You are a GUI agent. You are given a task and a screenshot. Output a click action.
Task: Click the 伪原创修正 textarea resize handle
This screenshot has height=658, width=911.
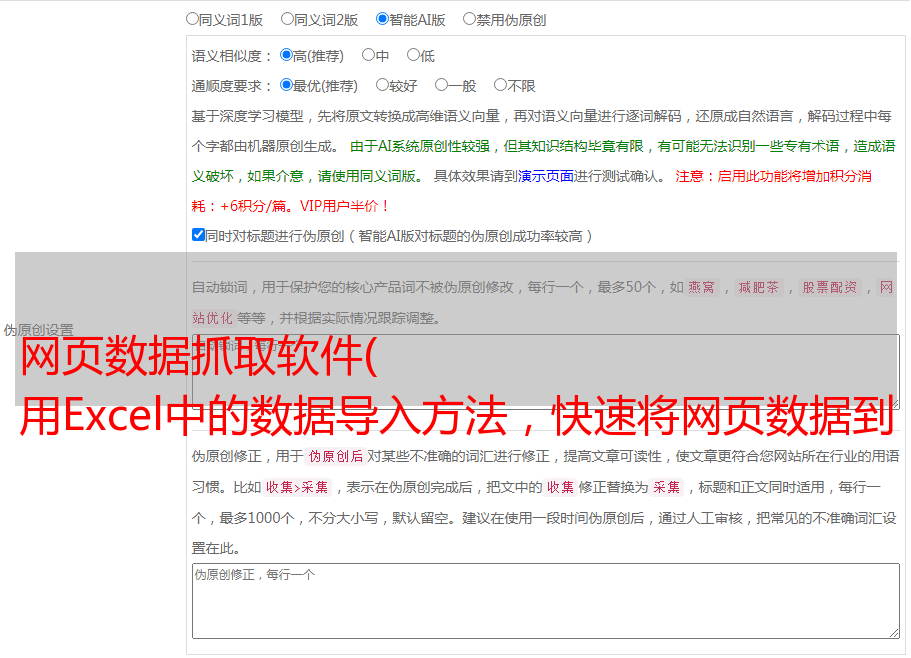[x=893, y=632]
